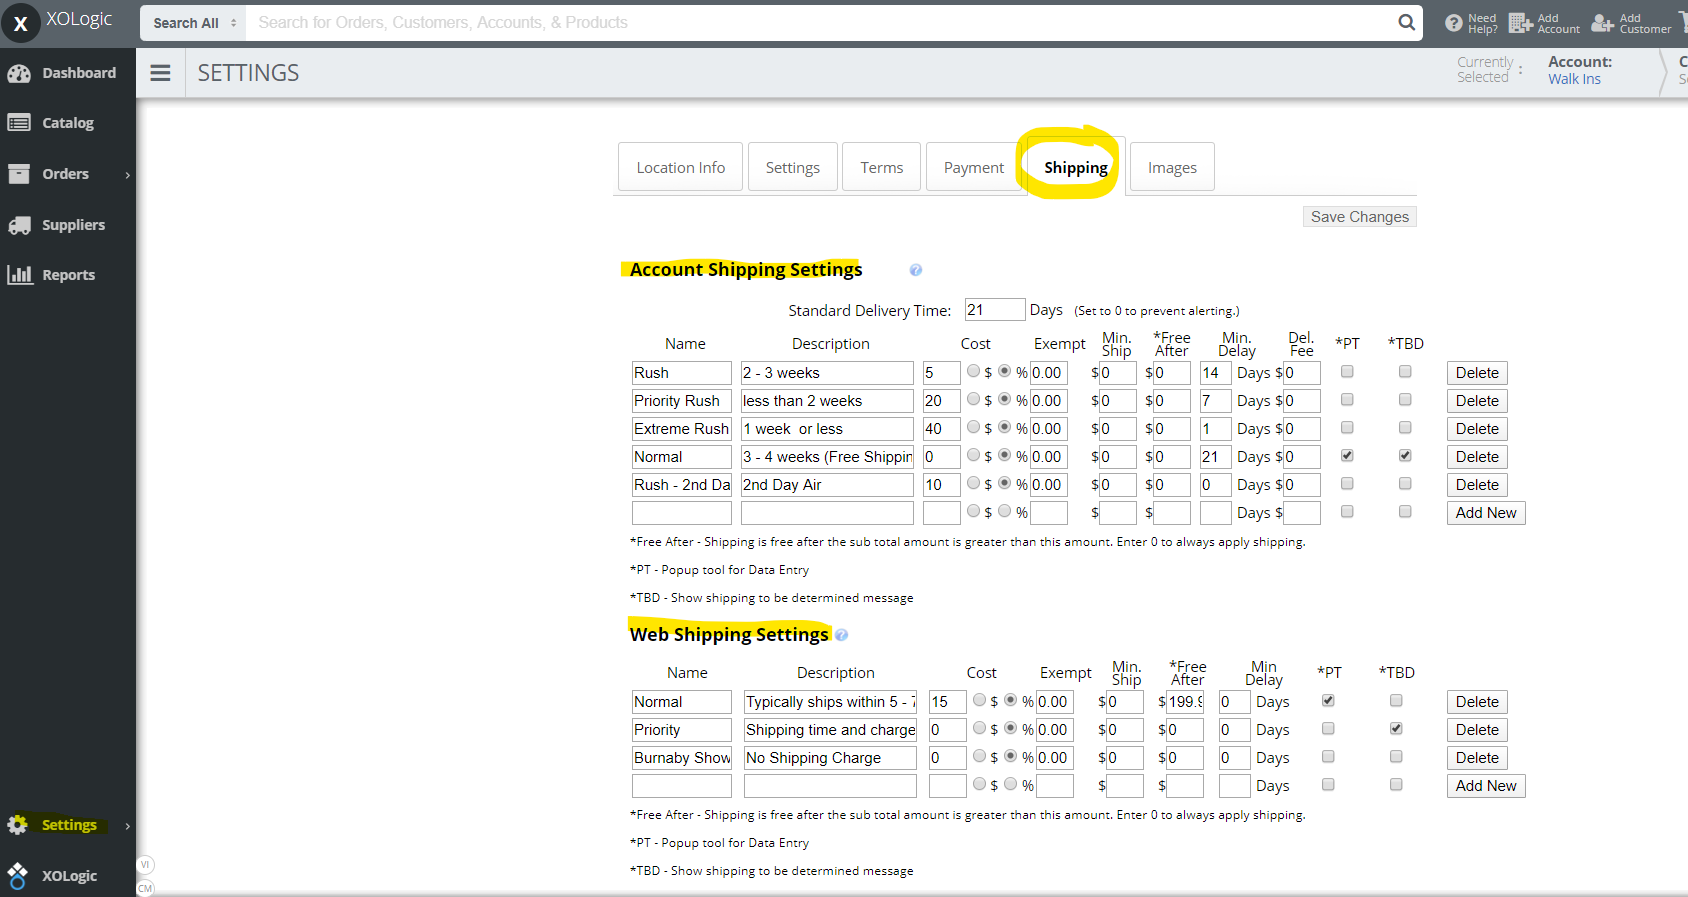Click the blank Name field in web shipping
Image resolution: width=1688 pixels, height=897 pixels.
point(681,786)
